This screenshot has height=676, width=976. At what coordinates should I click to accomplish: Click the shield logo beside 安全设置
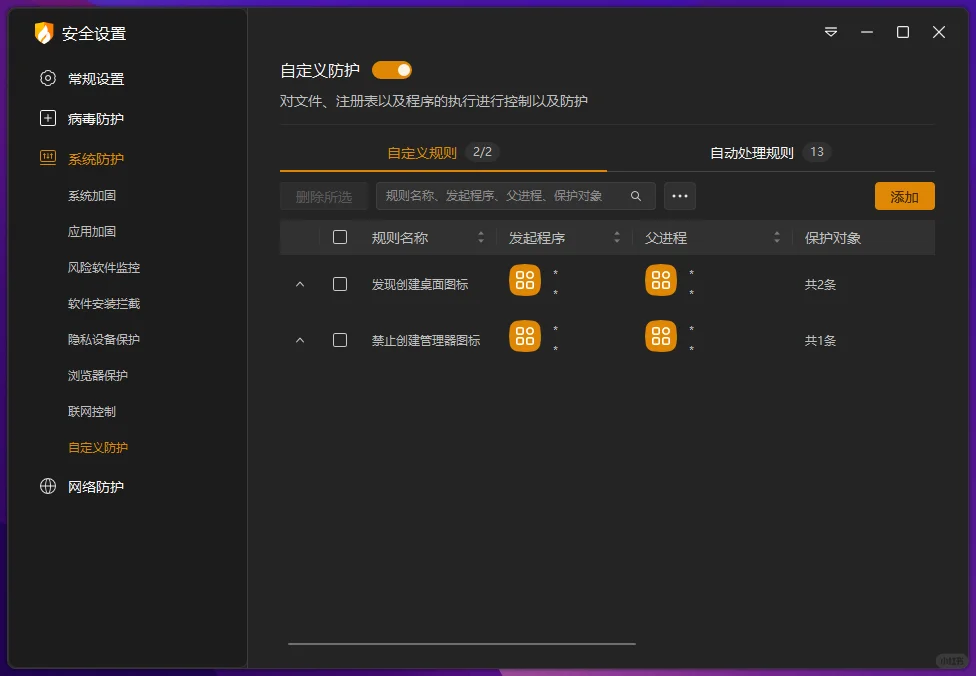[42, 33]
